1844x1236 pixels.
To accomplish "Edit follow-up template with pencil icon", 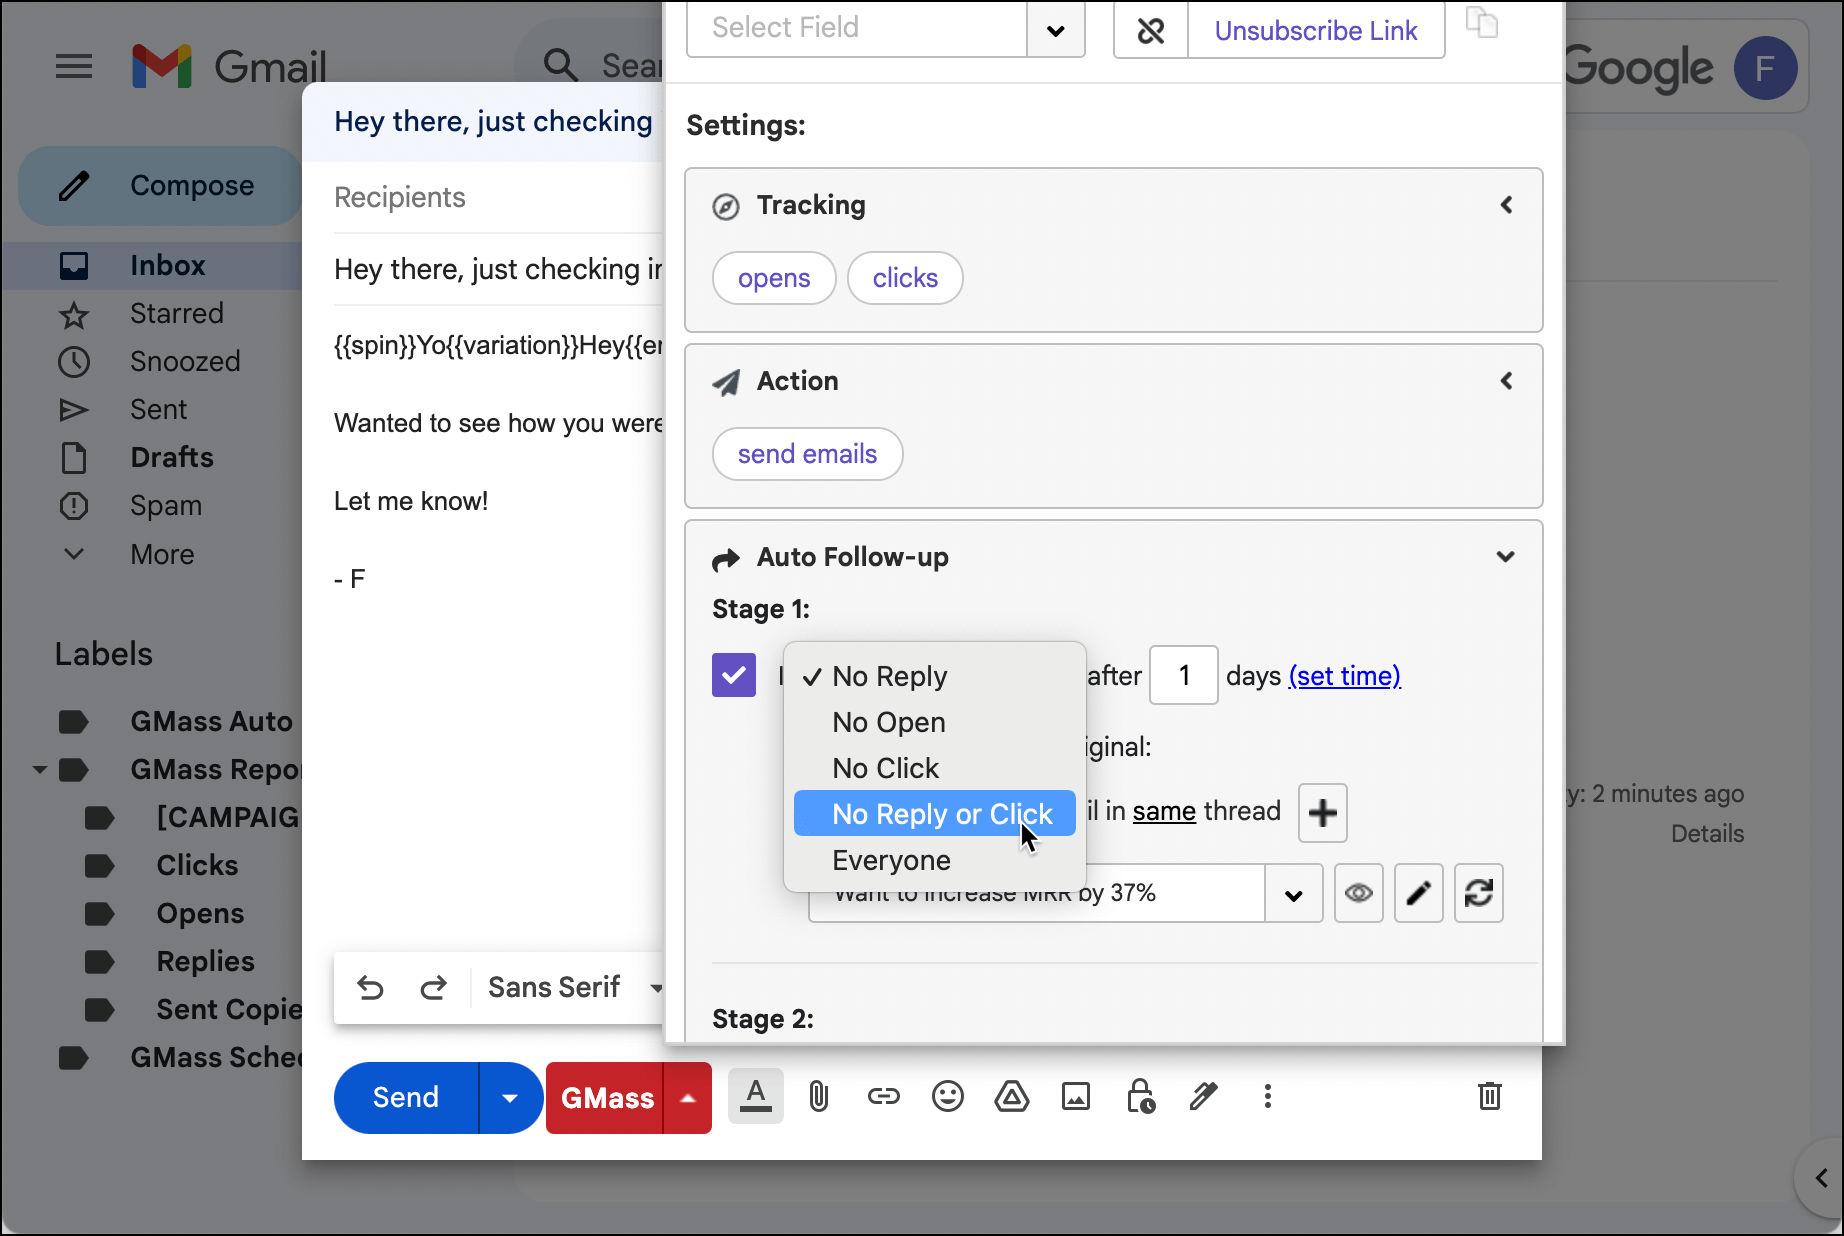I will (1418, 893).
